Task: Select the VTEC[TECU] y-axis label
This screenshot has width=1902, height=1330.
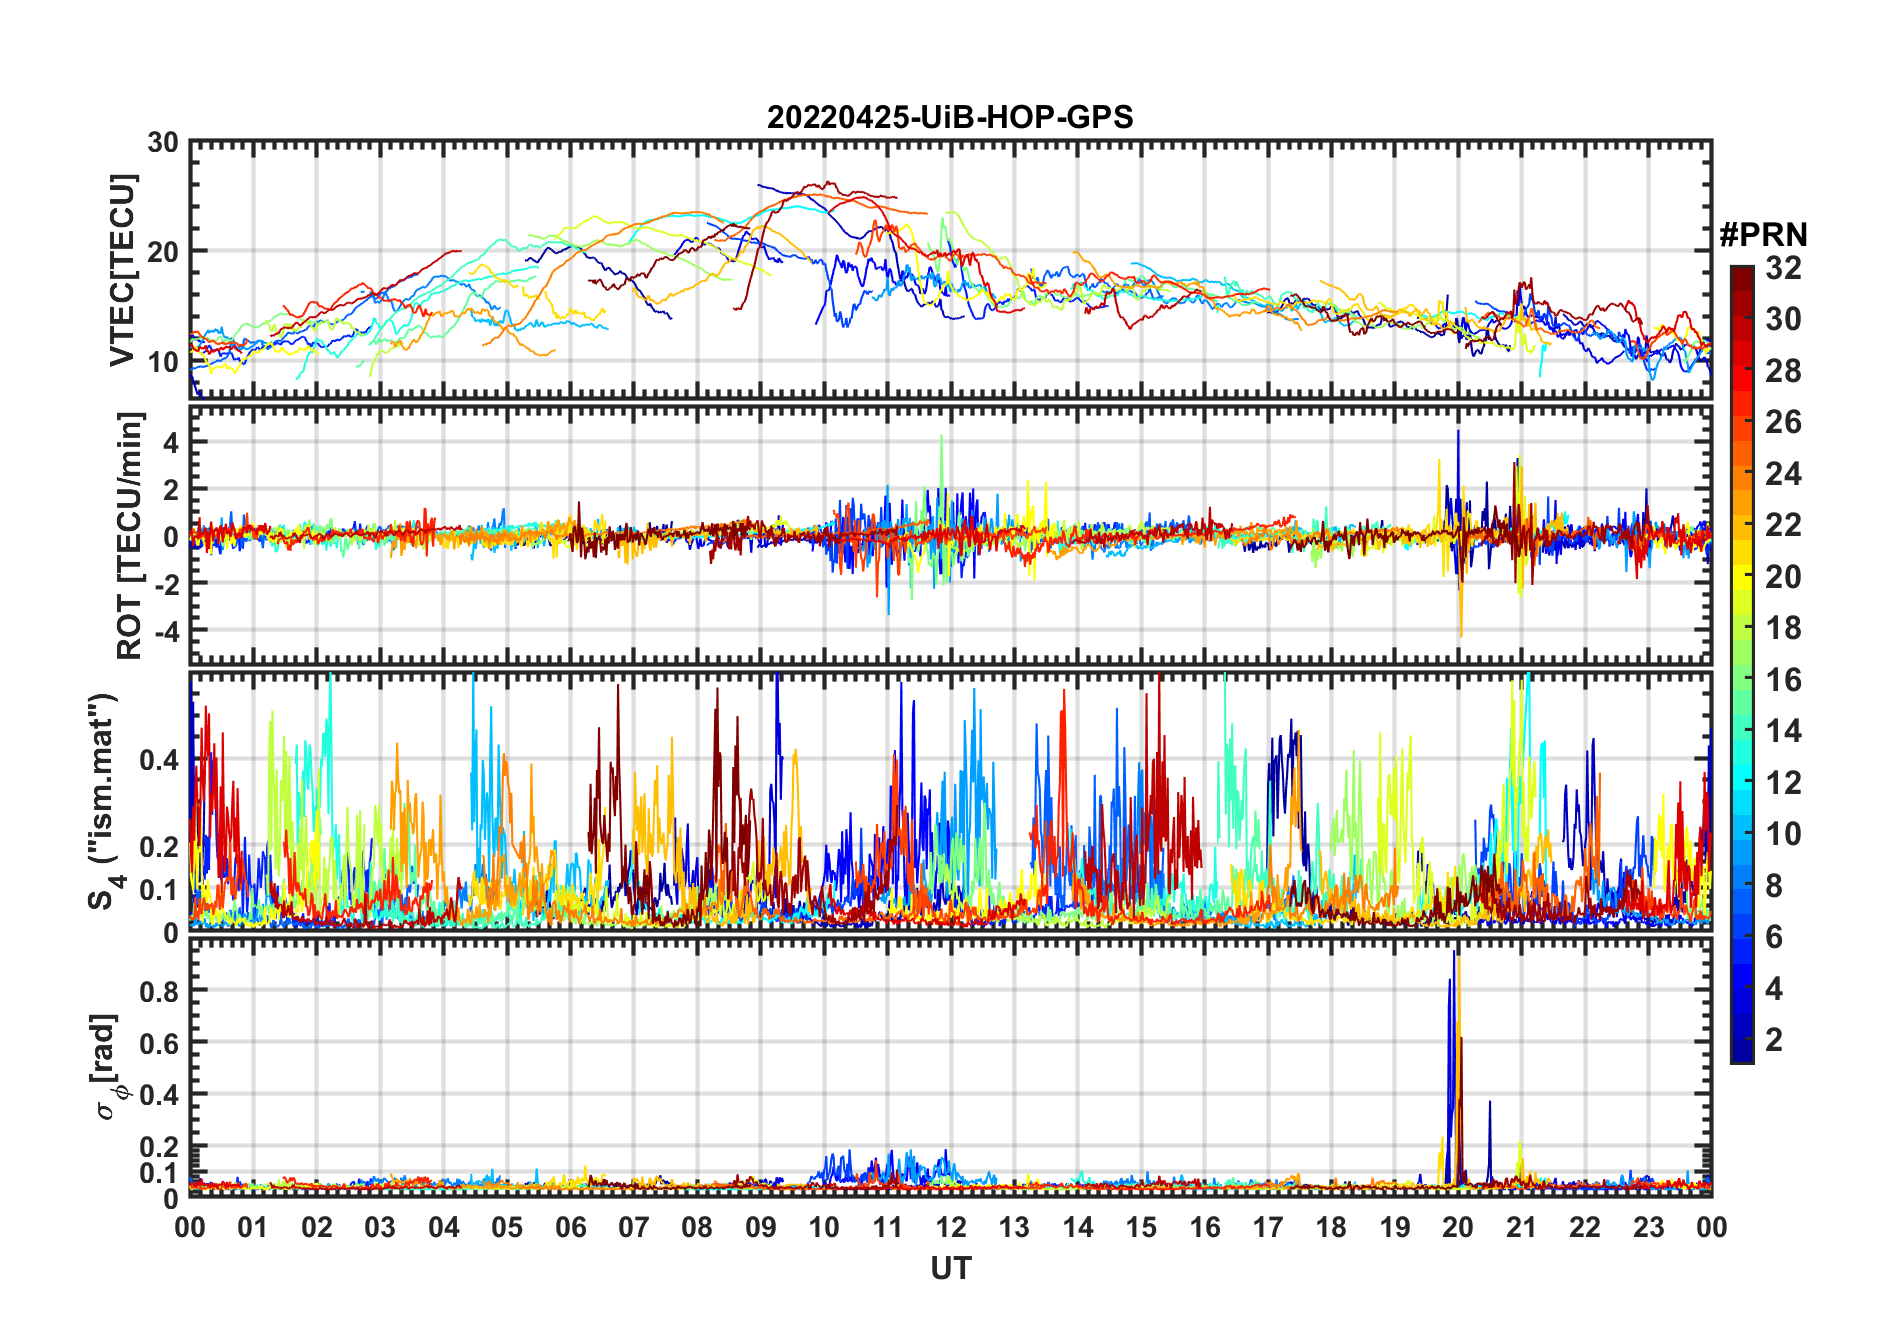Action: coord(122,270)
